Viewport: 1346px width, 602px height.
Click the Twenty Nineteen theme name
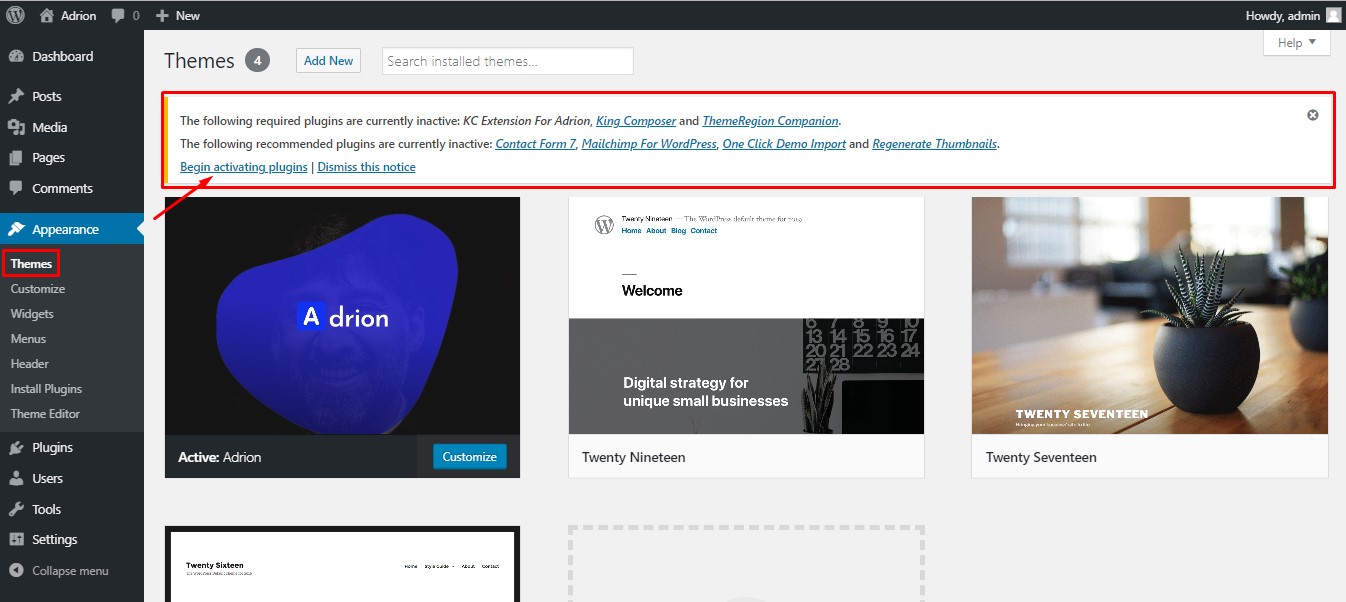tap(633, 458)
